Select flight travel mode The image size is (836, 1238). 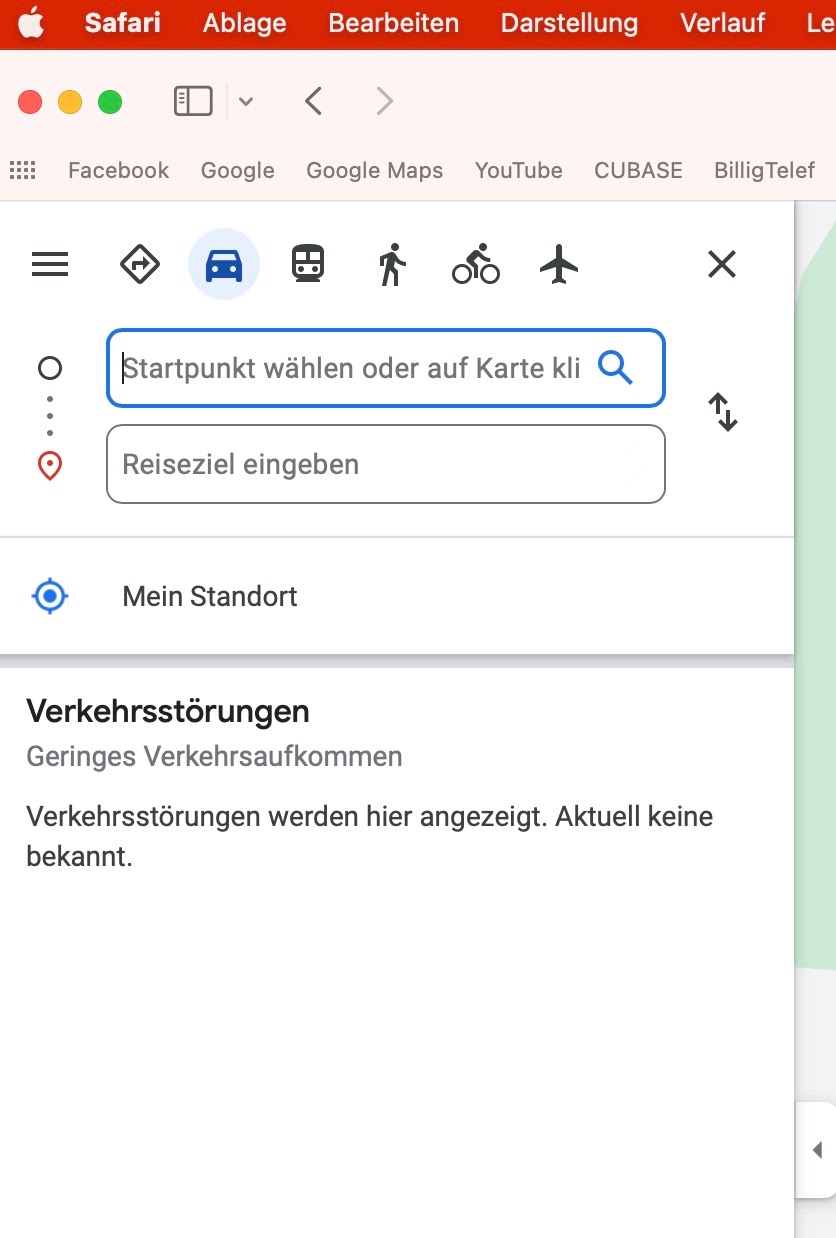coord(559,265)
